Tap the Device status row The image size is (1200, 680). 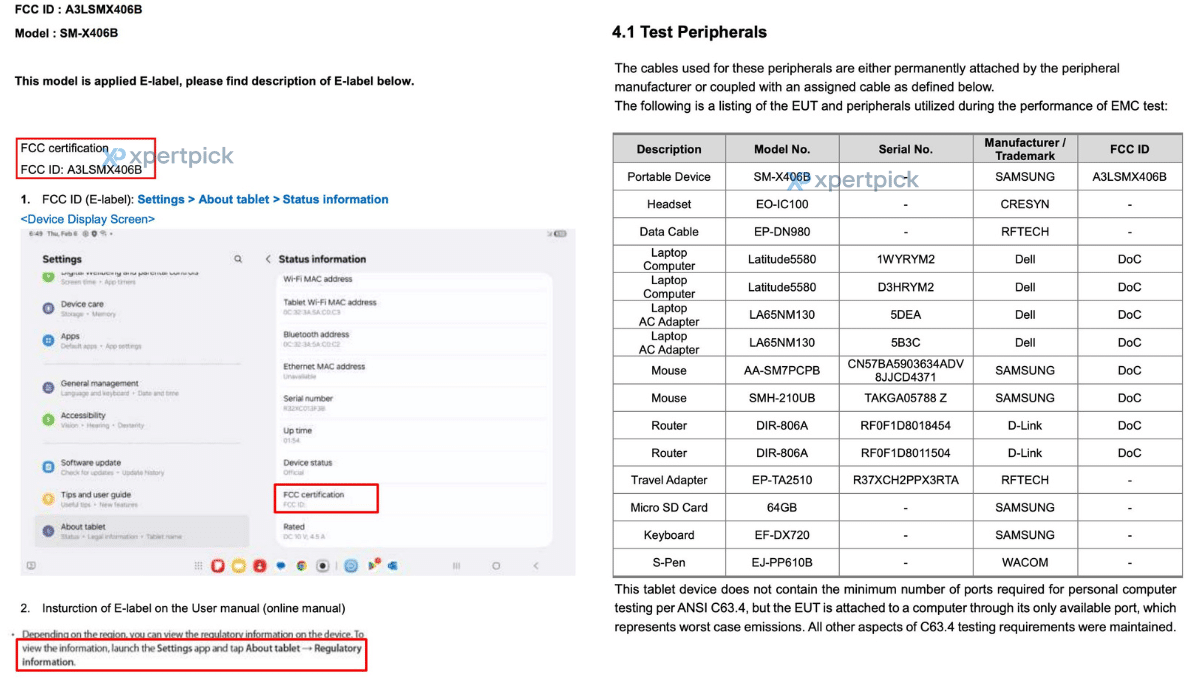pos(415,467)
